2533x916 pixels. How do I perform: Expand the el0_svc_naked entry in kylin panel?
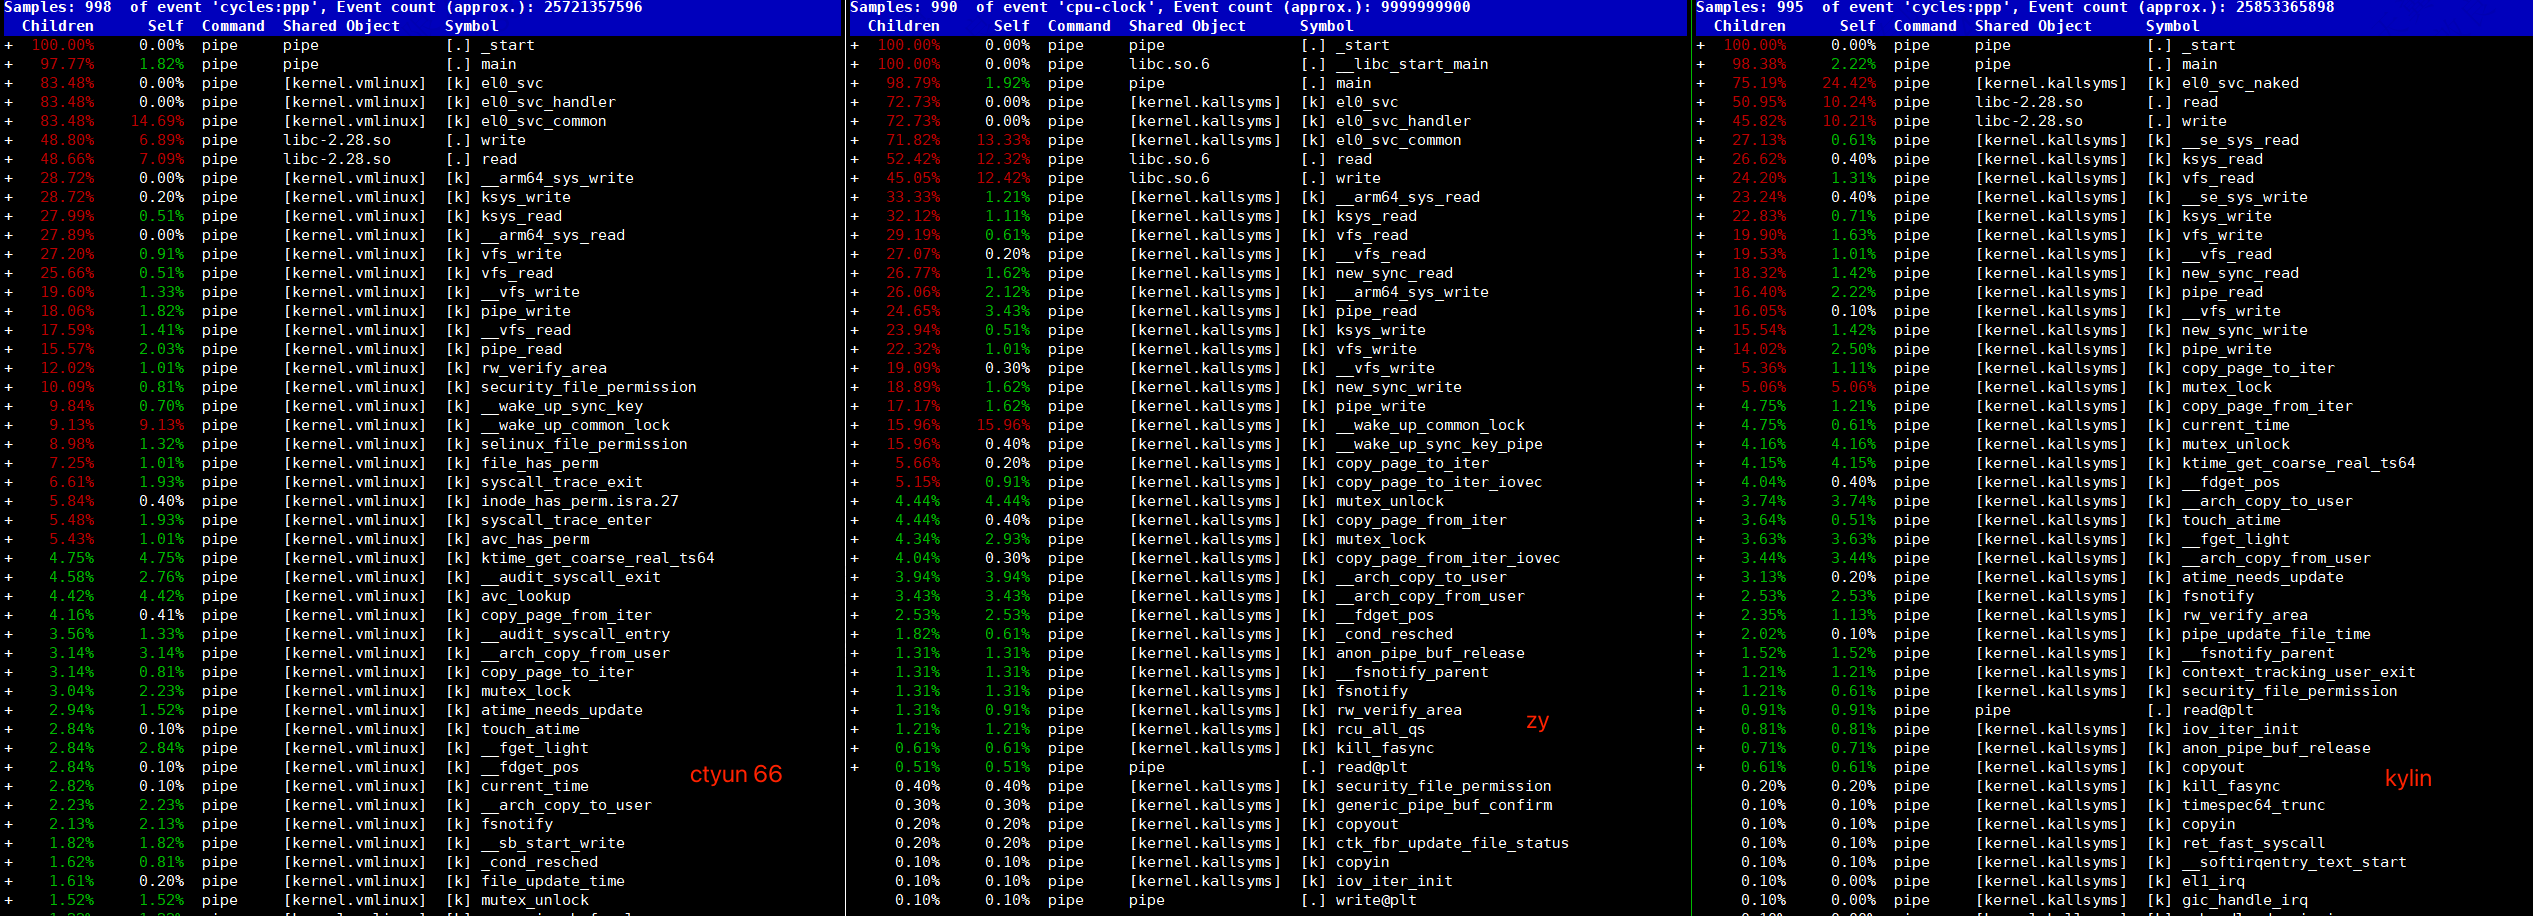1699,82
